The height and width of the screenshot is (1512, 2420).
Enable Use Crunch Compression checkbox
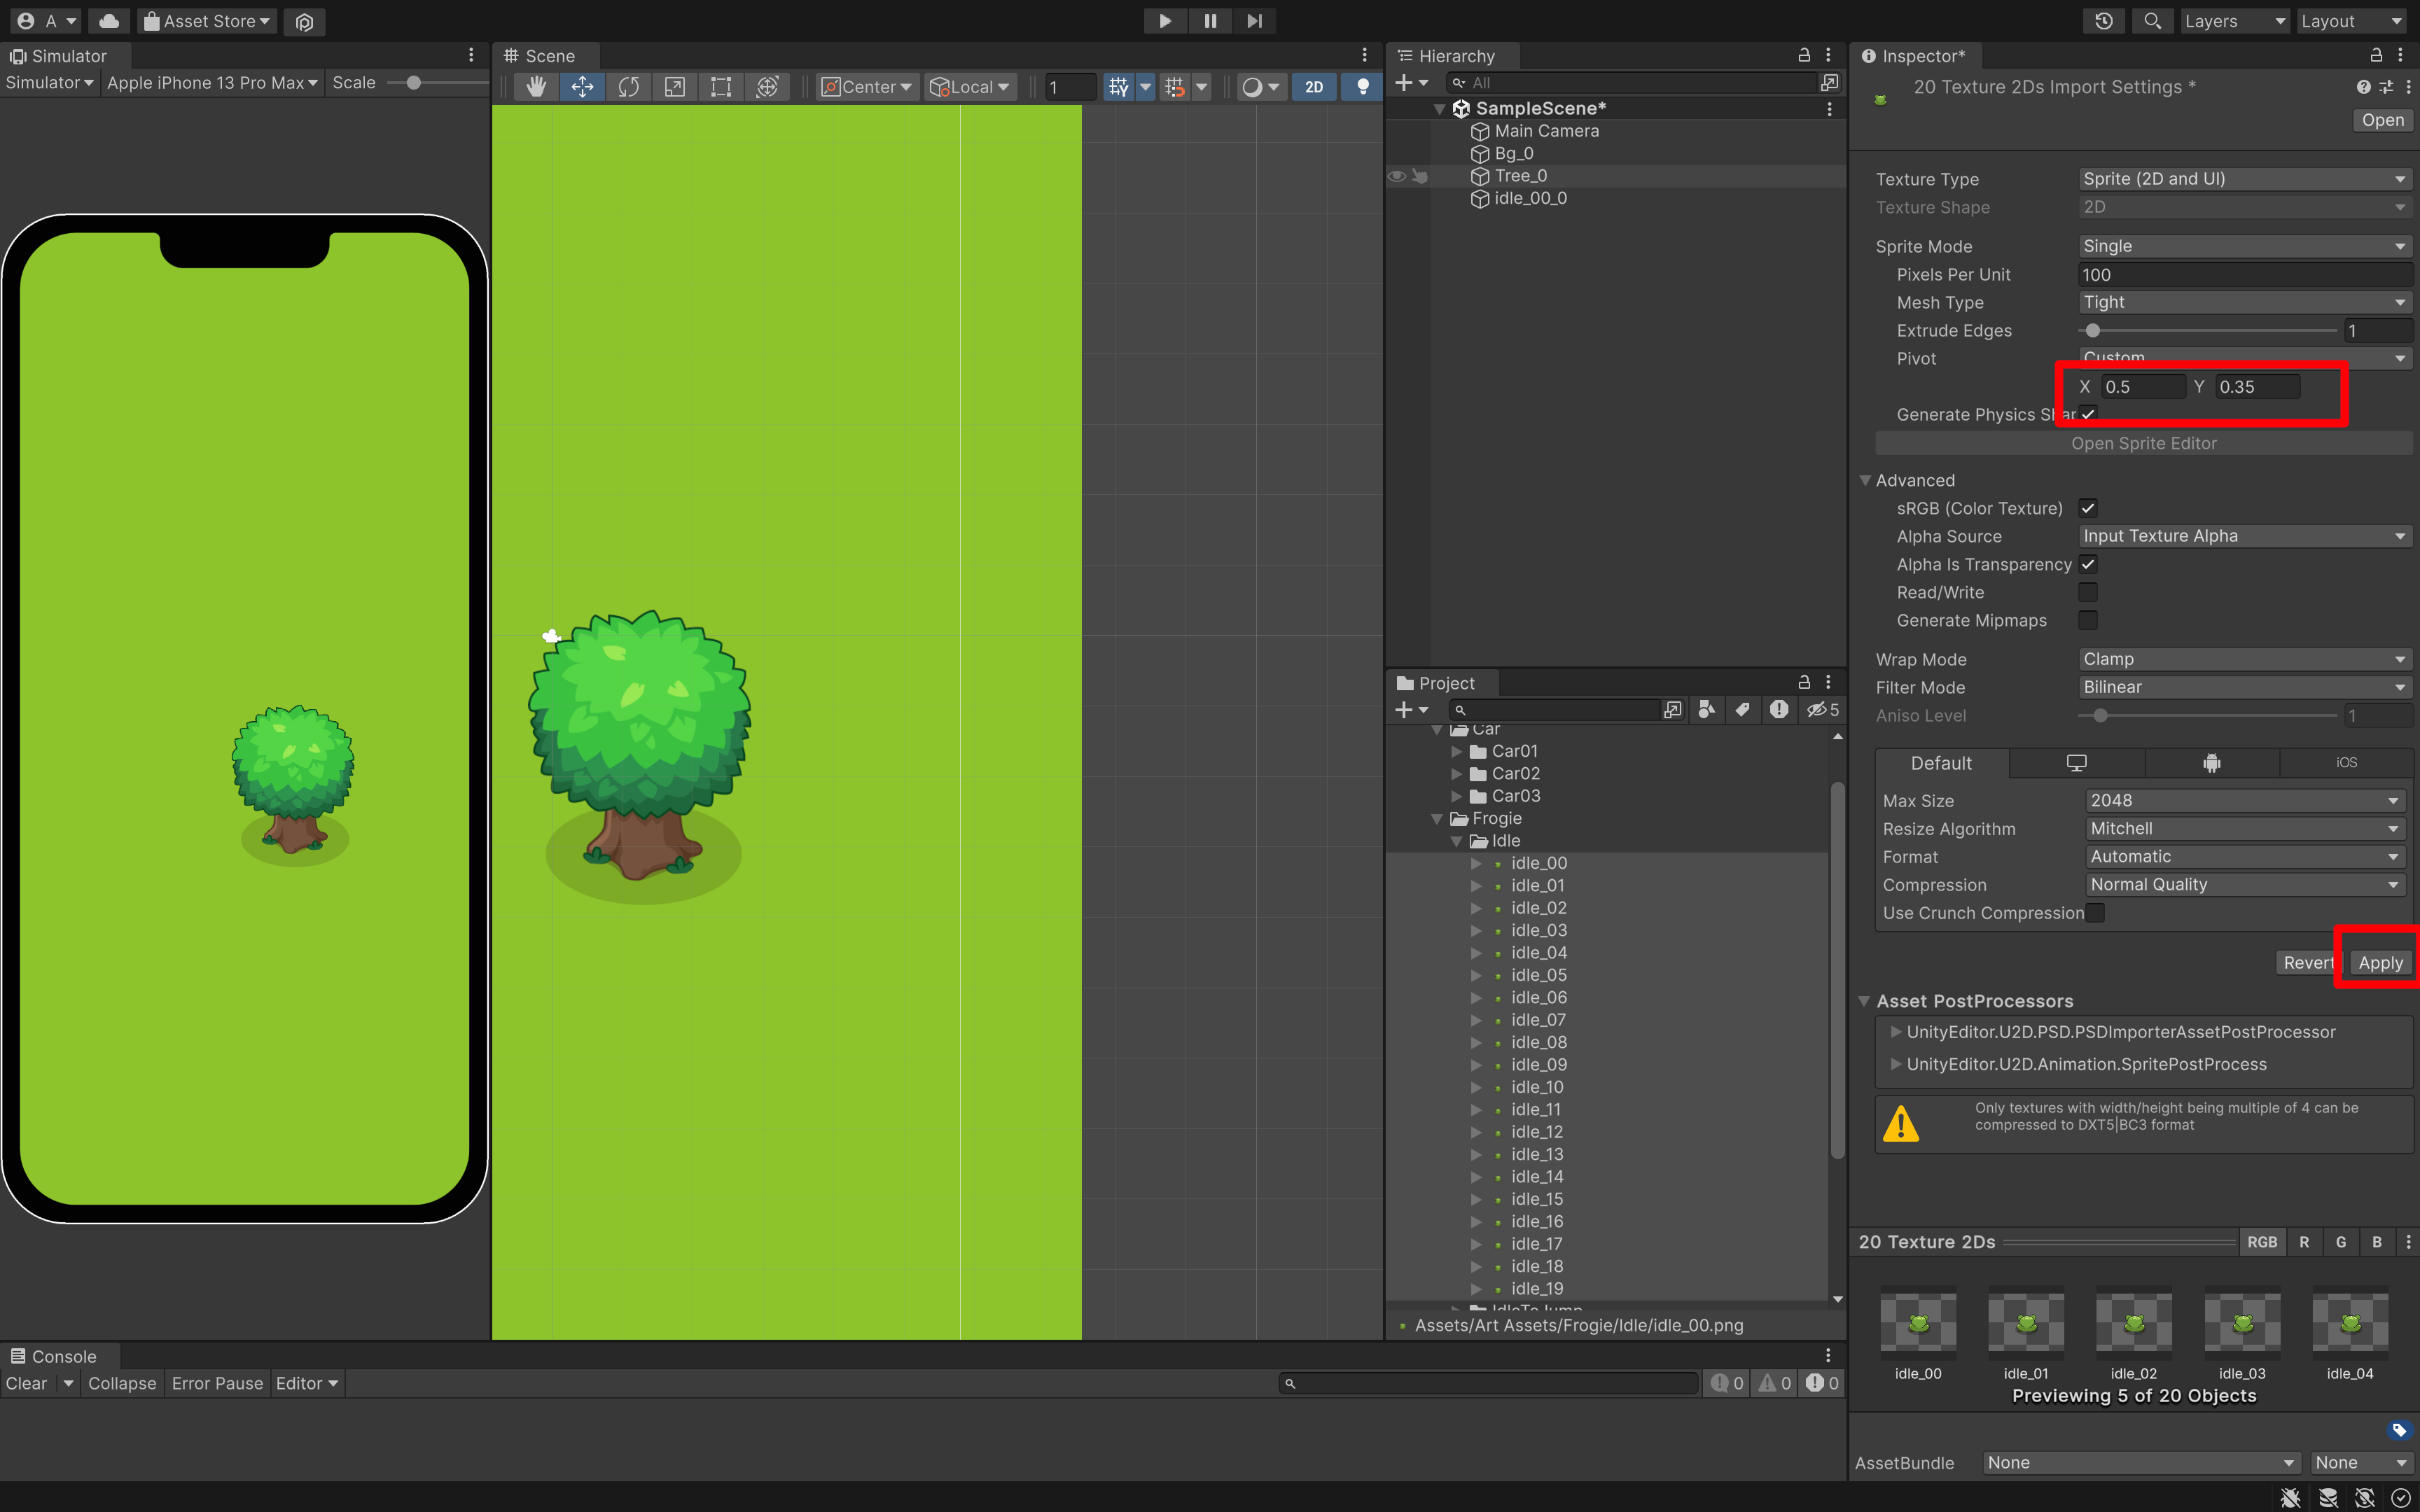click(2095, 913)
